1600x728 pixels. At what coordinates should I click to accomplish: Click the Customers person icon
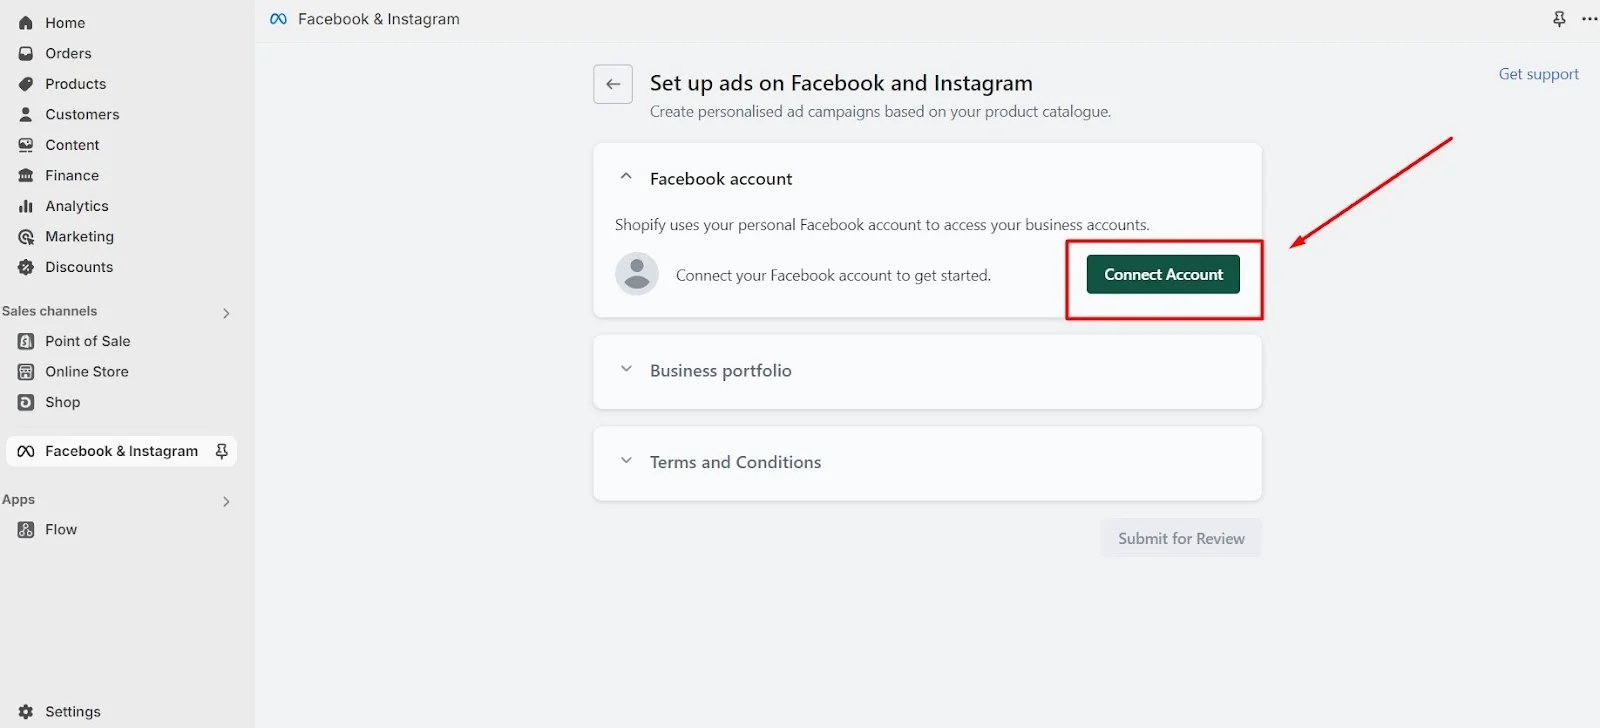26,115
